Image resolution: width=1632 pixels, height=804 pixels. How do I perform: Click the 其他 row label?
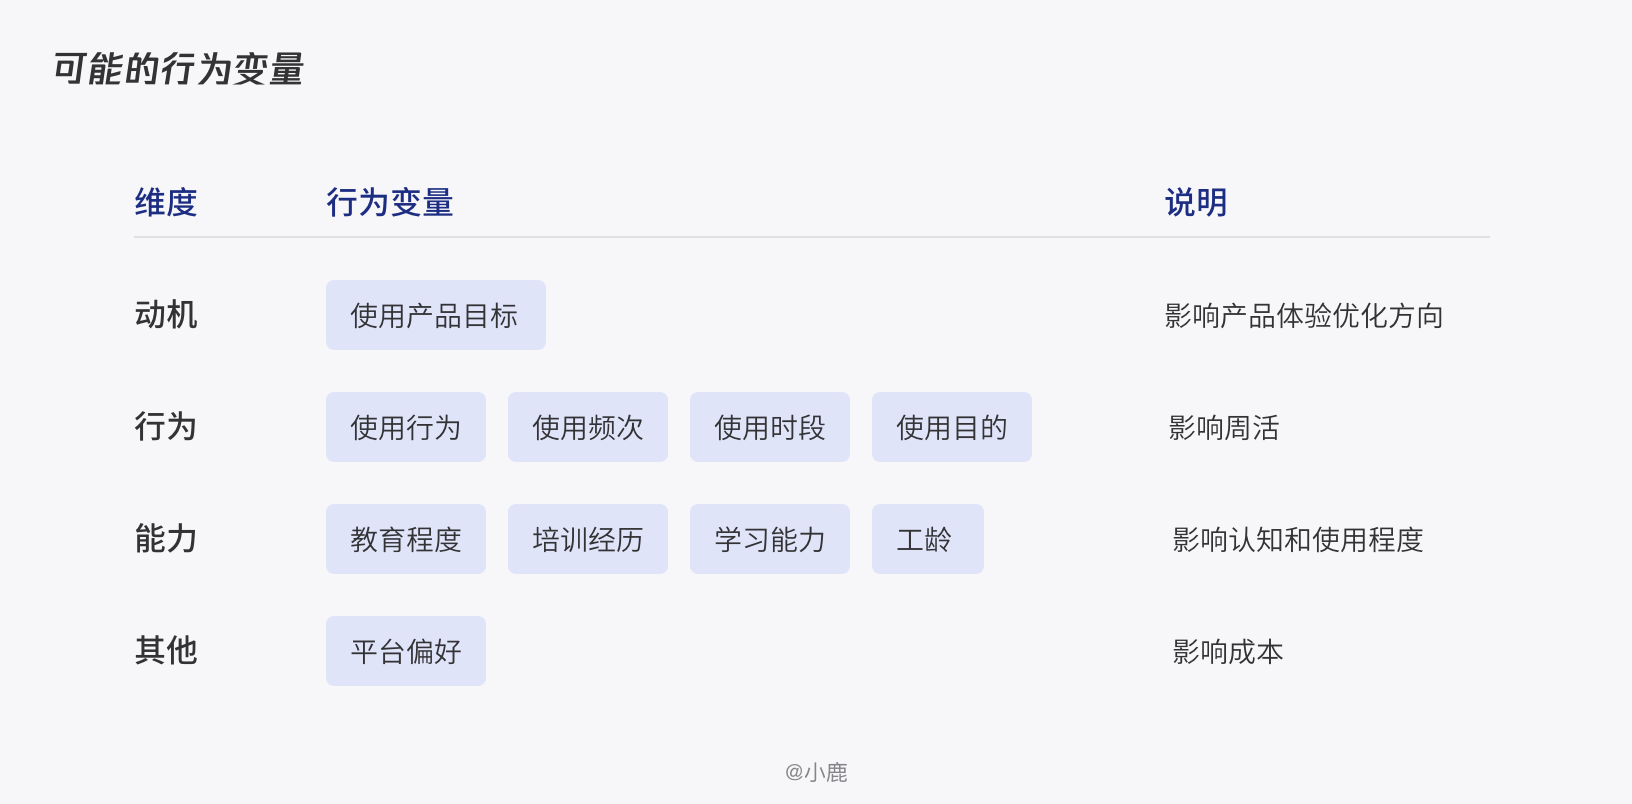tap(166, 651)
